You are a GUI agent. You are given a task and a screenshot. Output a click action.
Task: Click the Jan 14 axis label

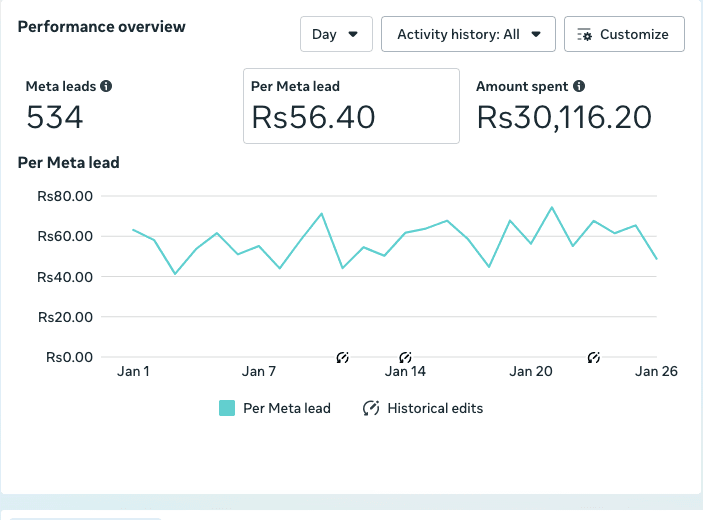pyautogui.click(x=405, y=371)
